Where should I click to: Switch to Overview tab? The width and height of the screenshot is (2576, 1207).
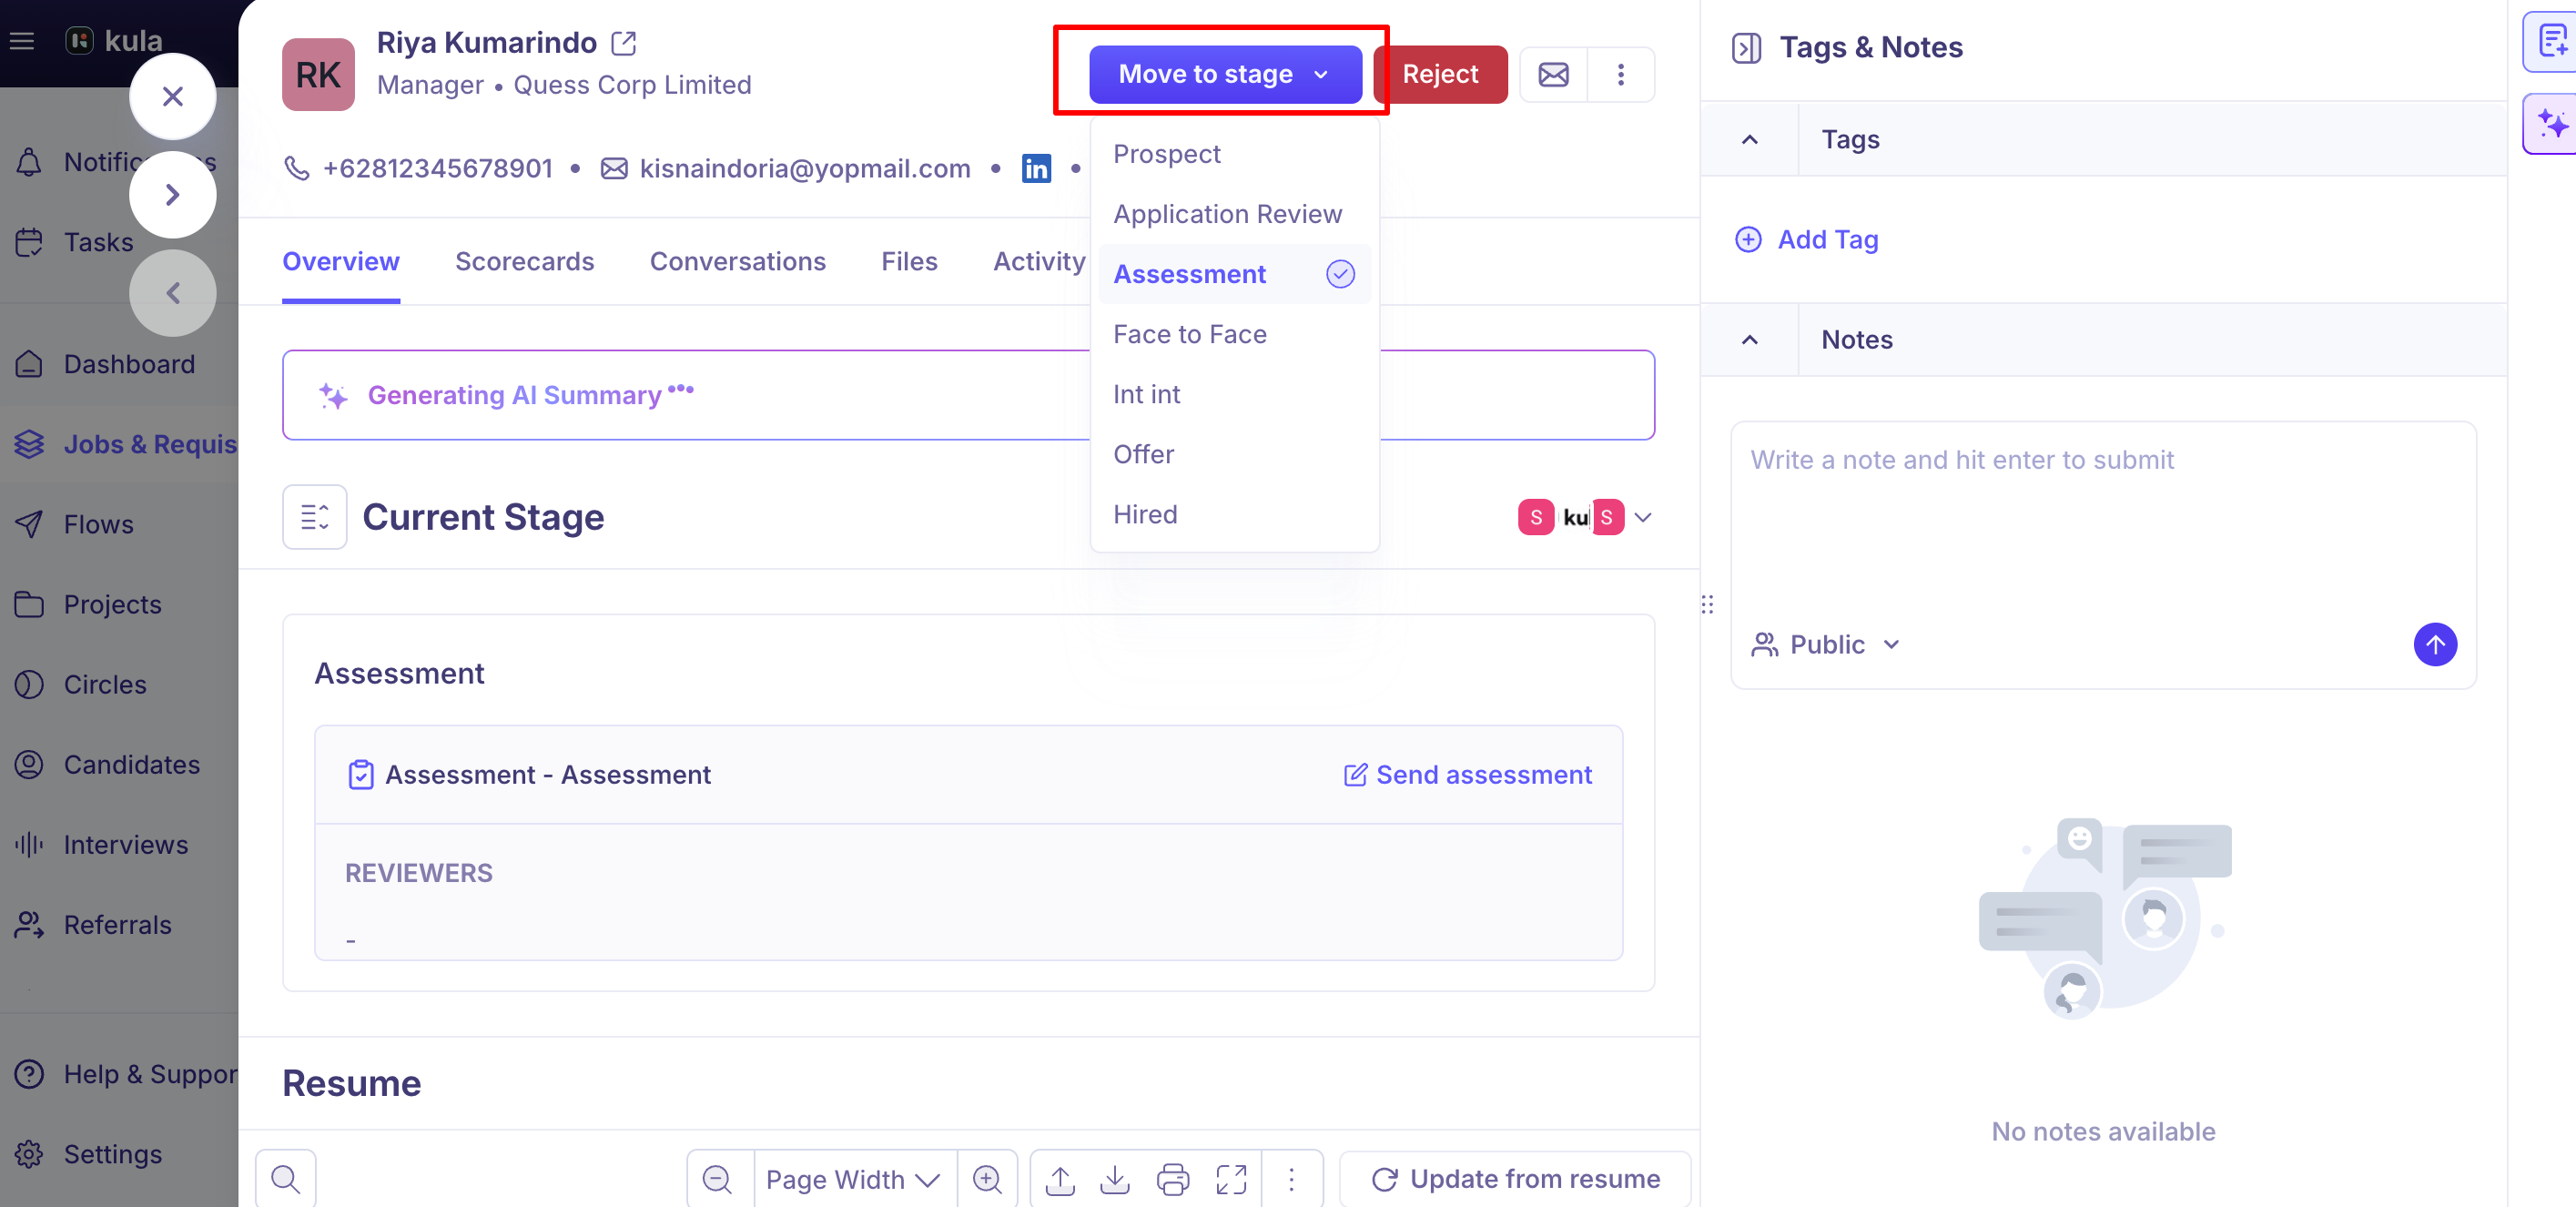tap(340, 261)
